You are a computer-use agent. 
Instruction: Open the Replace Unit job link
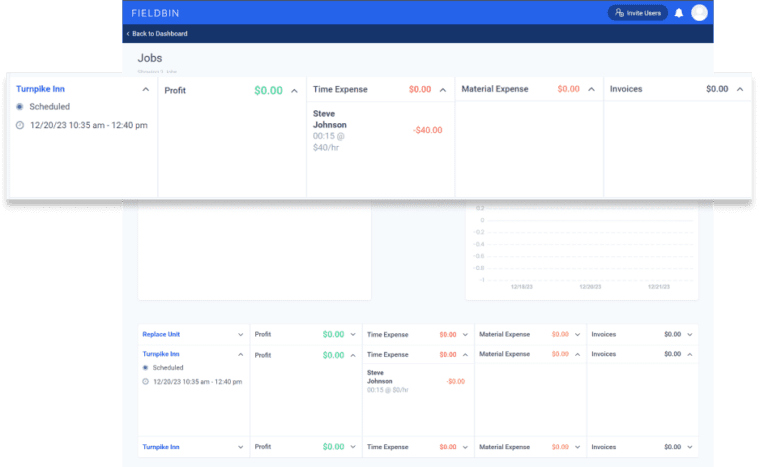[x=162, y=334]
